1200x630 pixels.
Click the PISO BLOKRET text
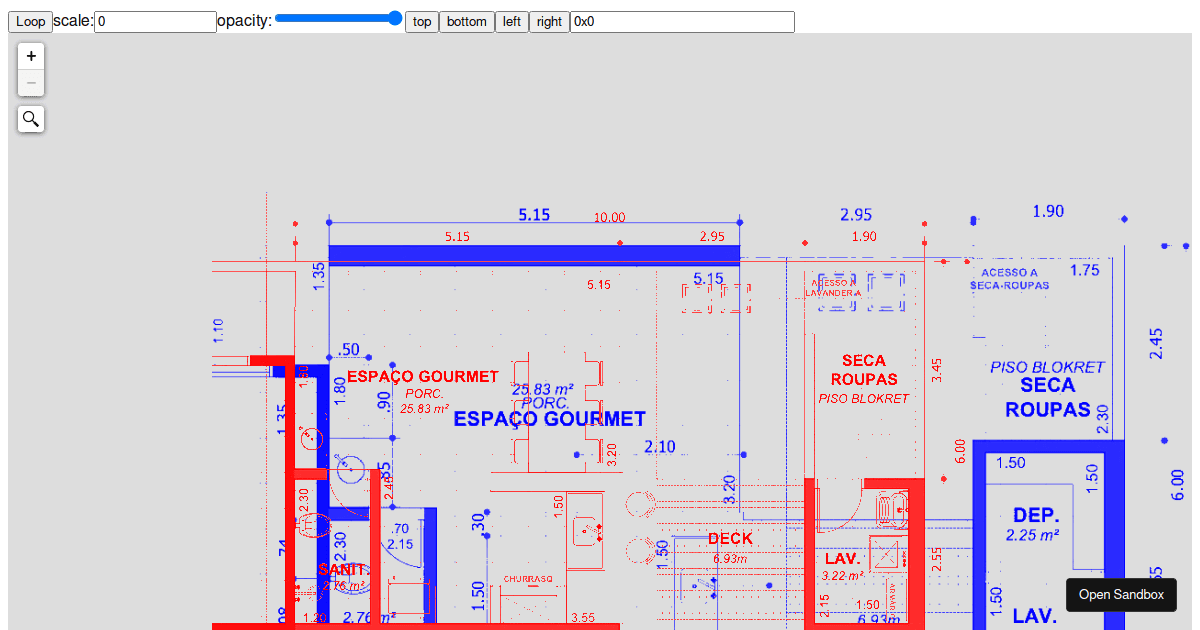[x=1047, y=366]
